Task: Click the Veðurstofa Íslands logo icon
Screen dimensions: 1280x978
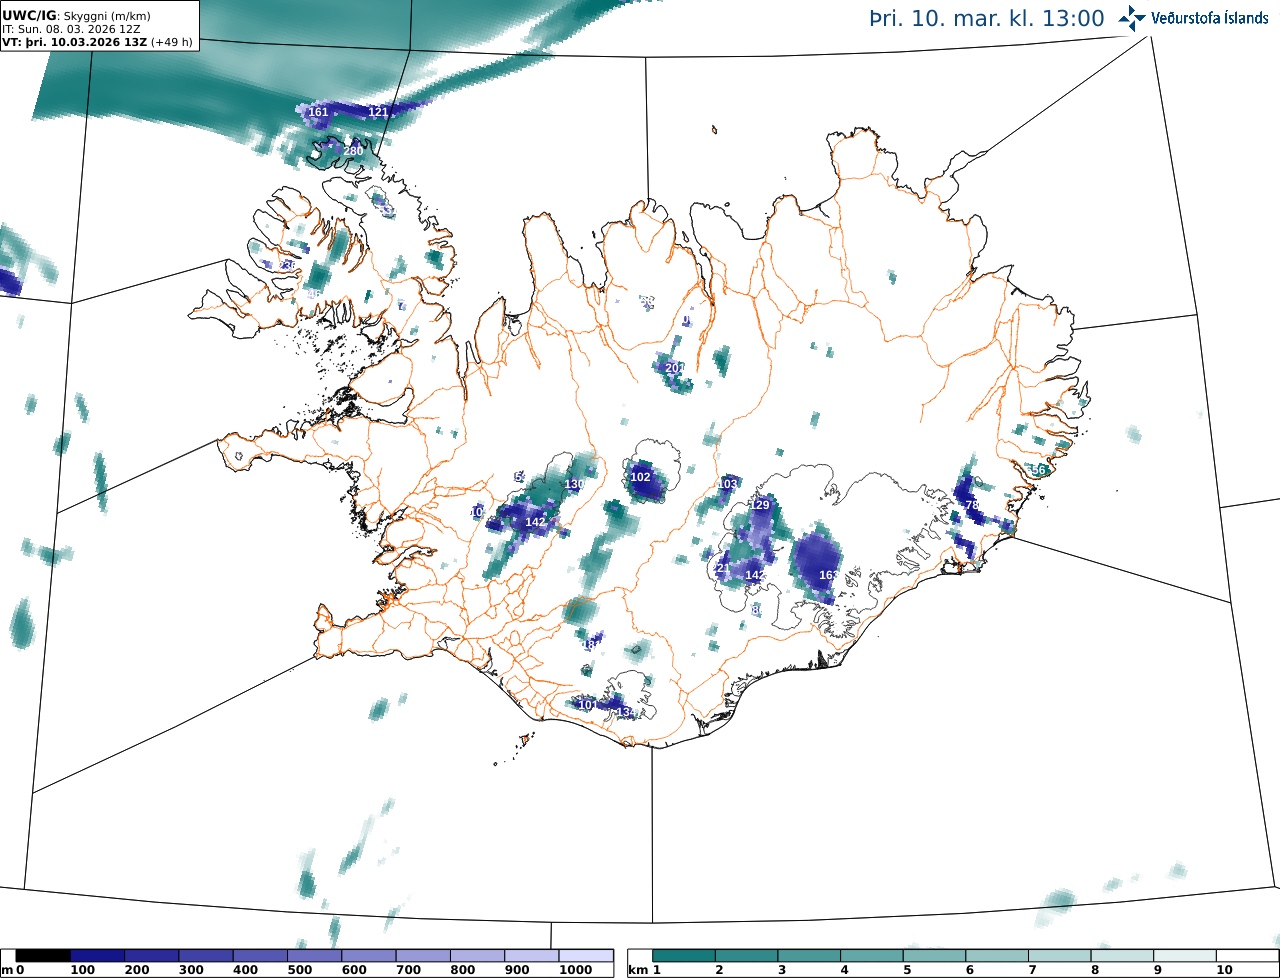Action: [x=1132, y=18]
